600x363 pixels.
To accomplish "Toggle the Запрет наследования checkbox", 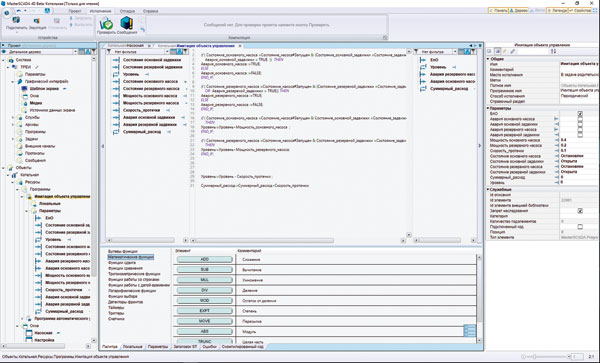I will click(580, 211).
